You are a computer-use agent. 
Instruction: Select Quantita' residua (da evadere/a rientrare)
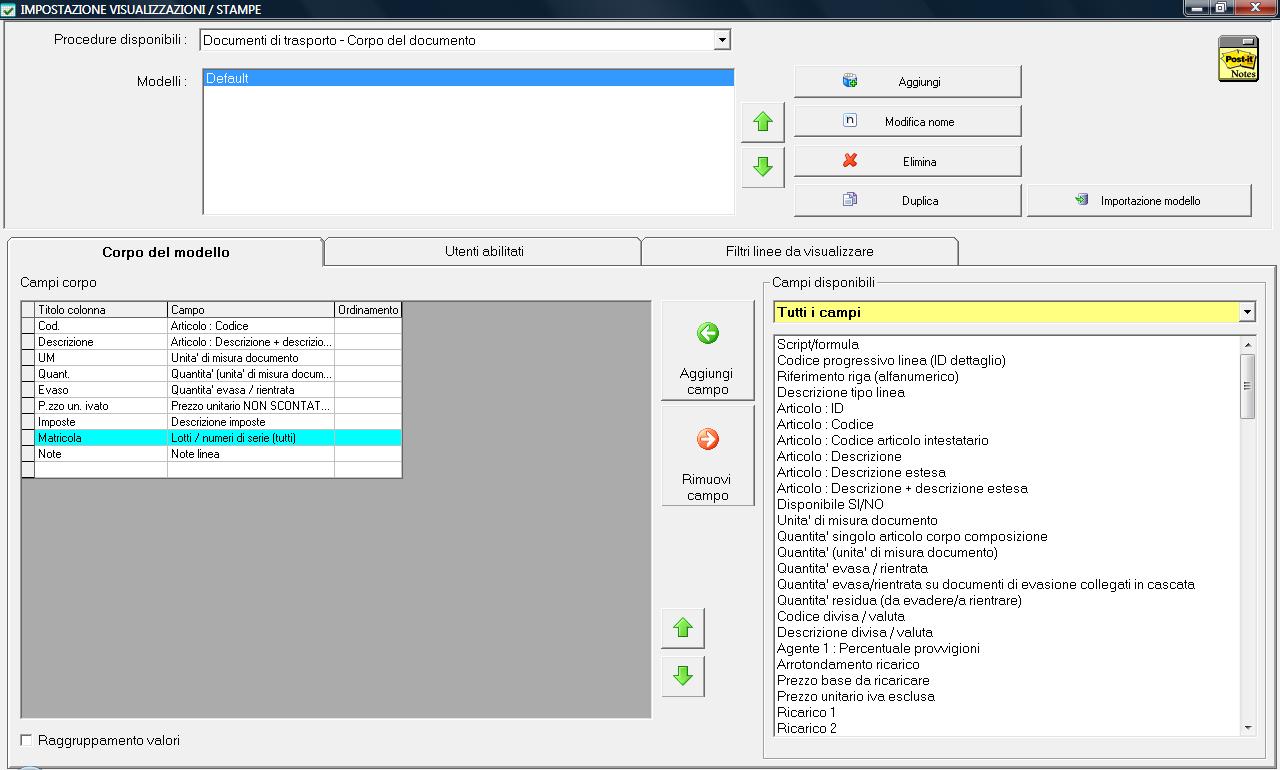(899, 600)
